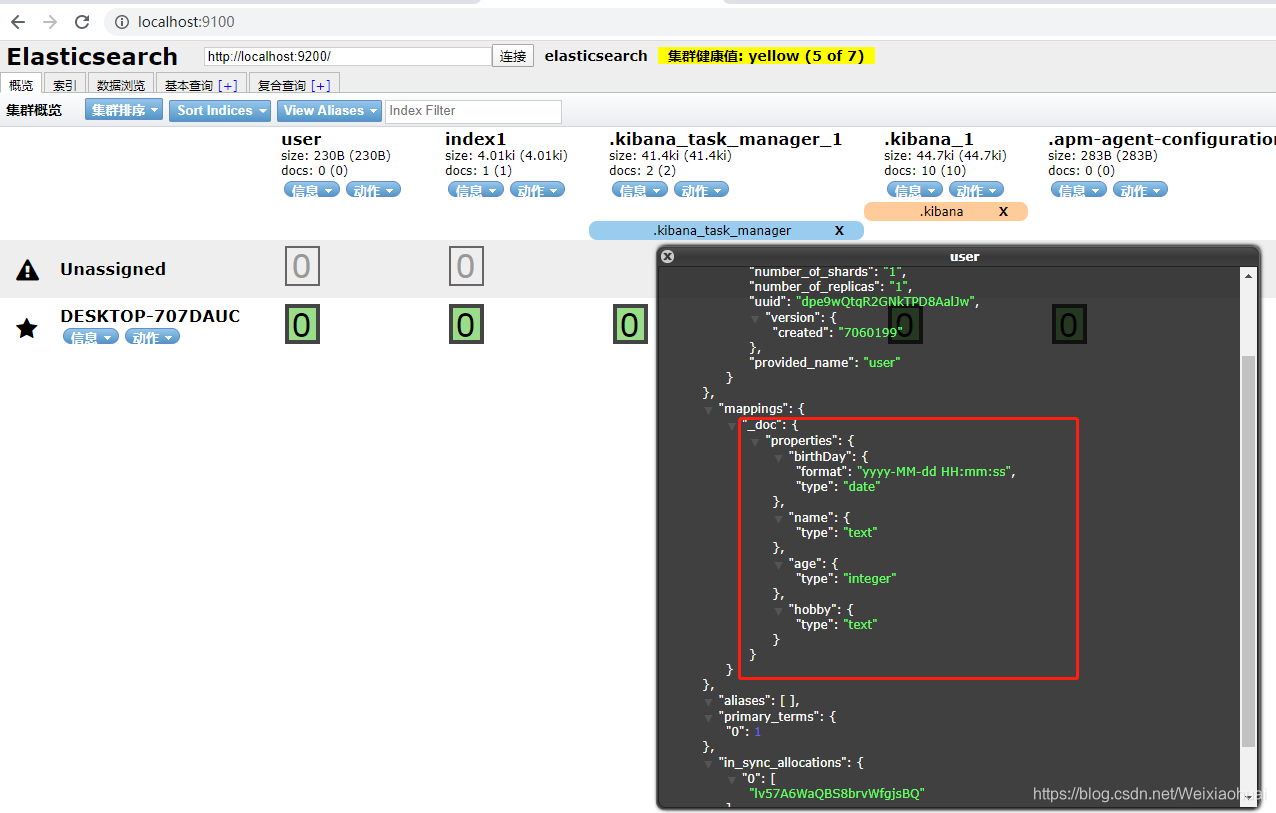Close the user index info popup
Image resolution: width=1276 pixels, height=813 pixels.
667,256
